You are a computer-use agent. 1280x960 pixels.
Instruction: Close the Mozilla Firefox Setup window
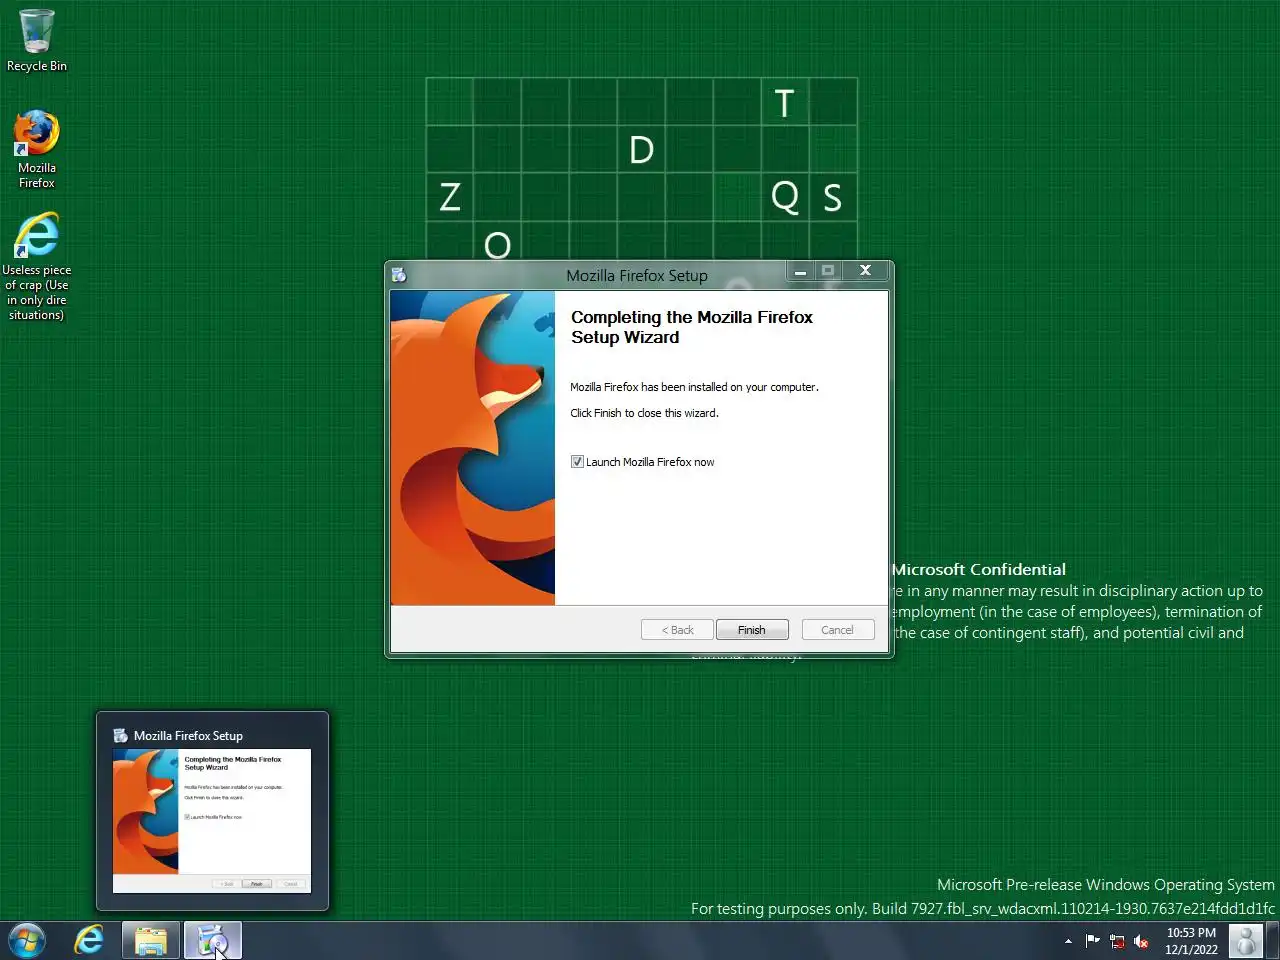(866, 271)
